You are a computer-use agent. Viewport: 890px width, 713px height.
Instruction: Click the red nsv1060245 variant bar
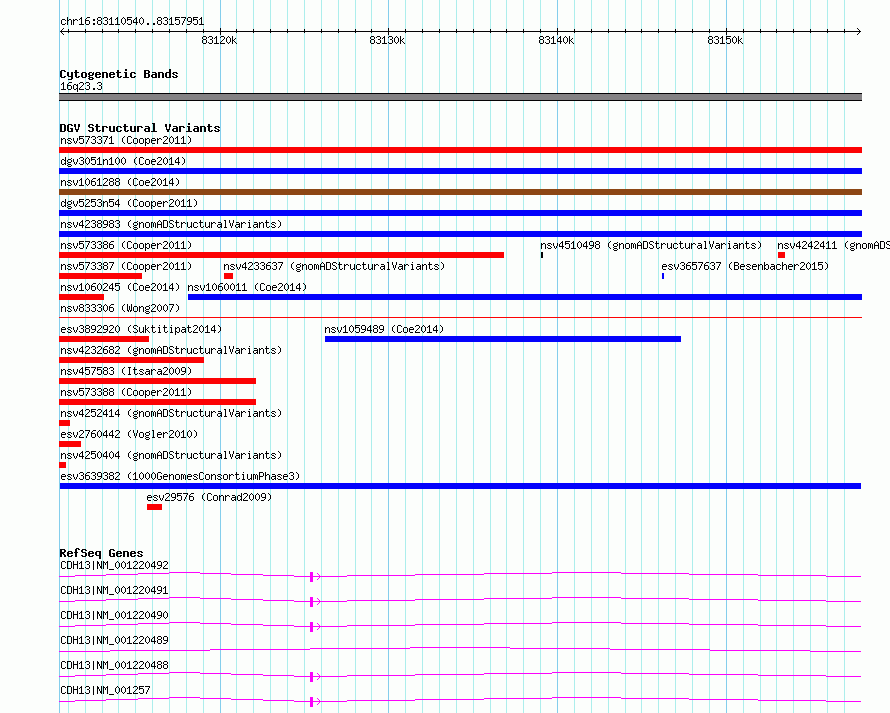point(82,297)
